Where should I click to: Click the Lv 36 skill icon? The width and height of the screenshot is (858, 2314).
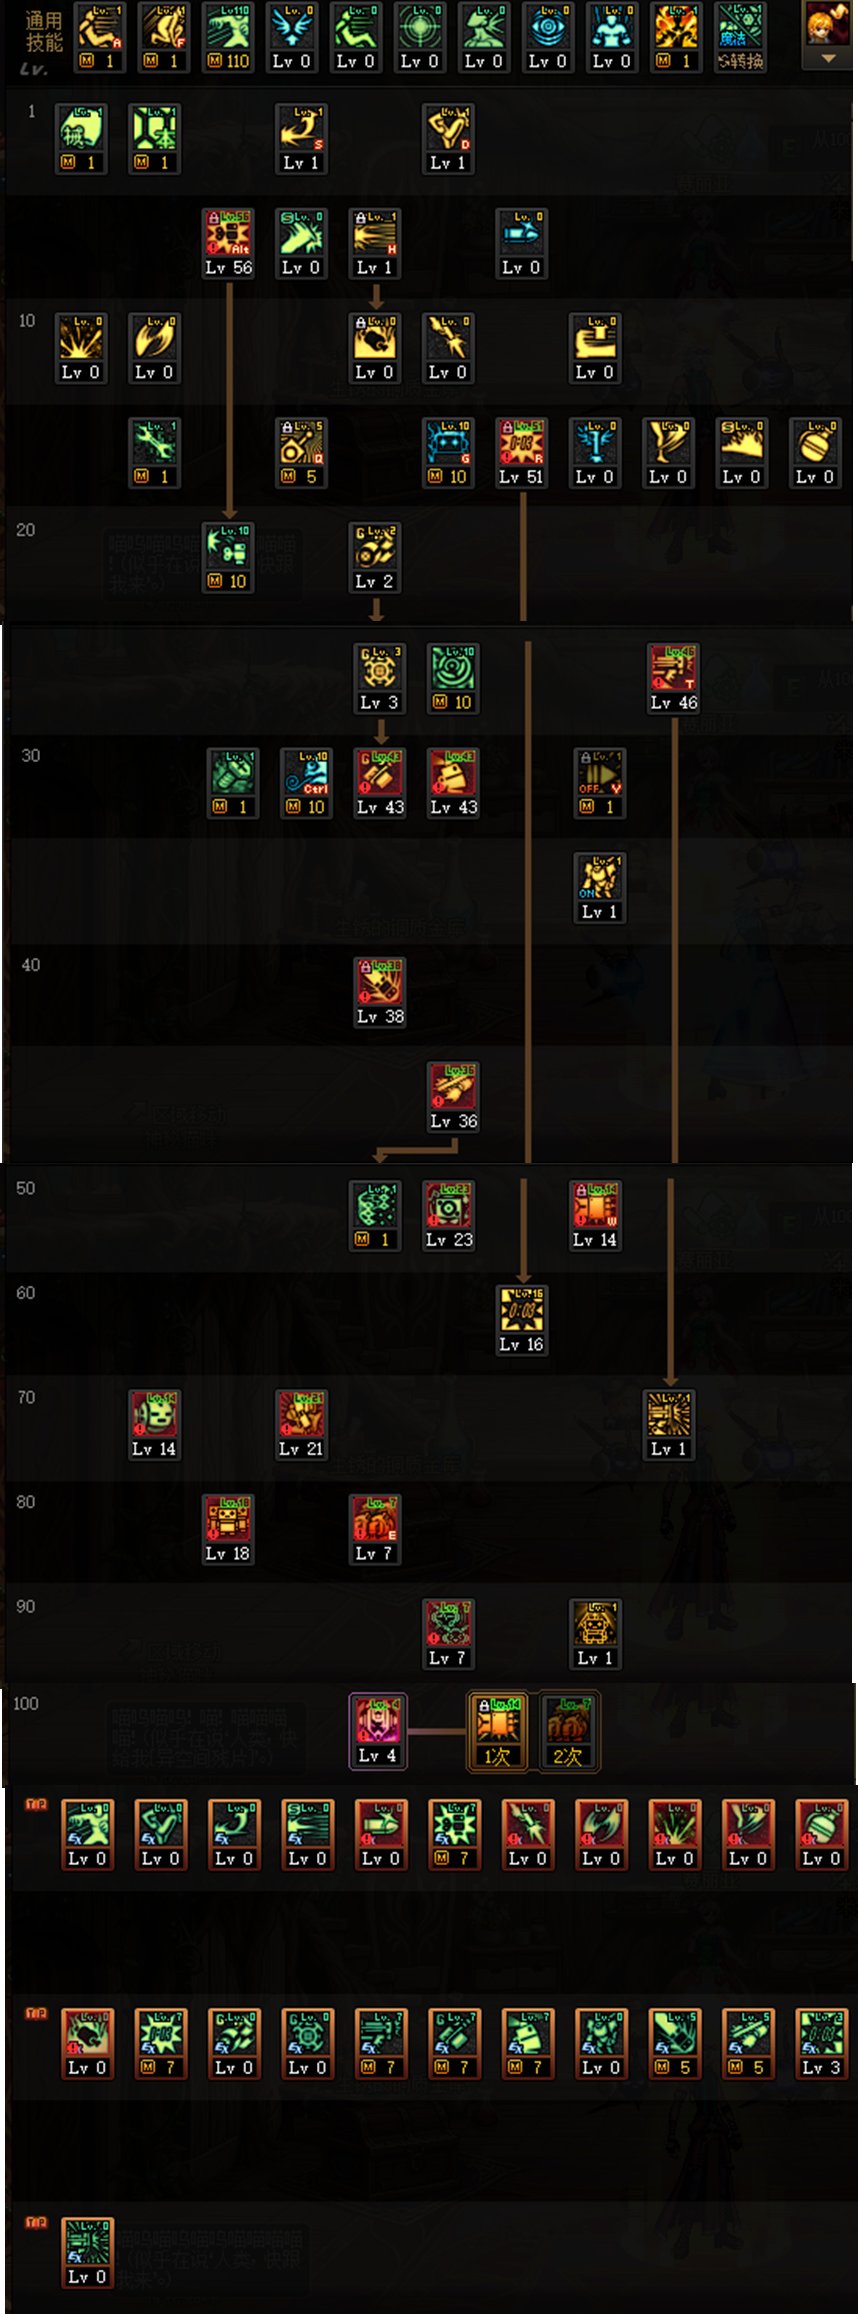453,1098
